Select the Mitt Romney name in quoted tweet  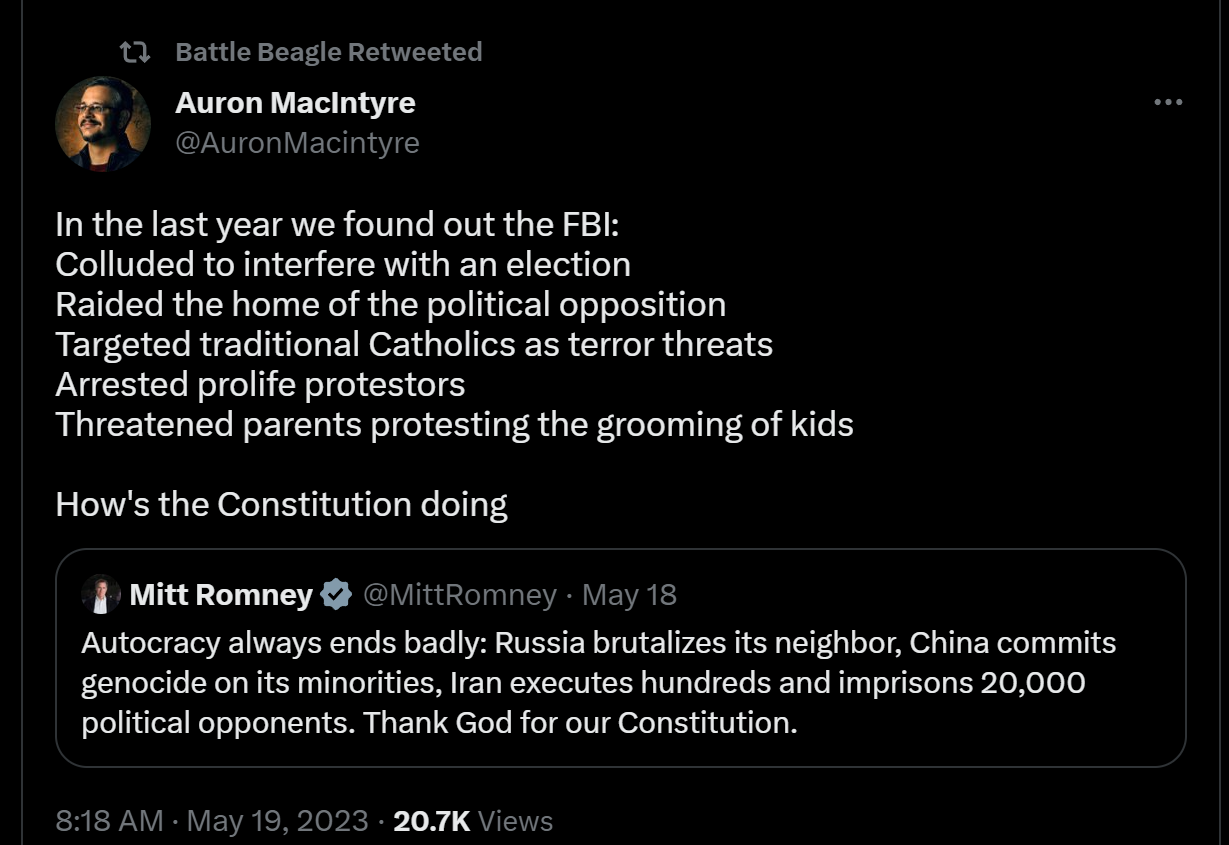coord(221,595)
